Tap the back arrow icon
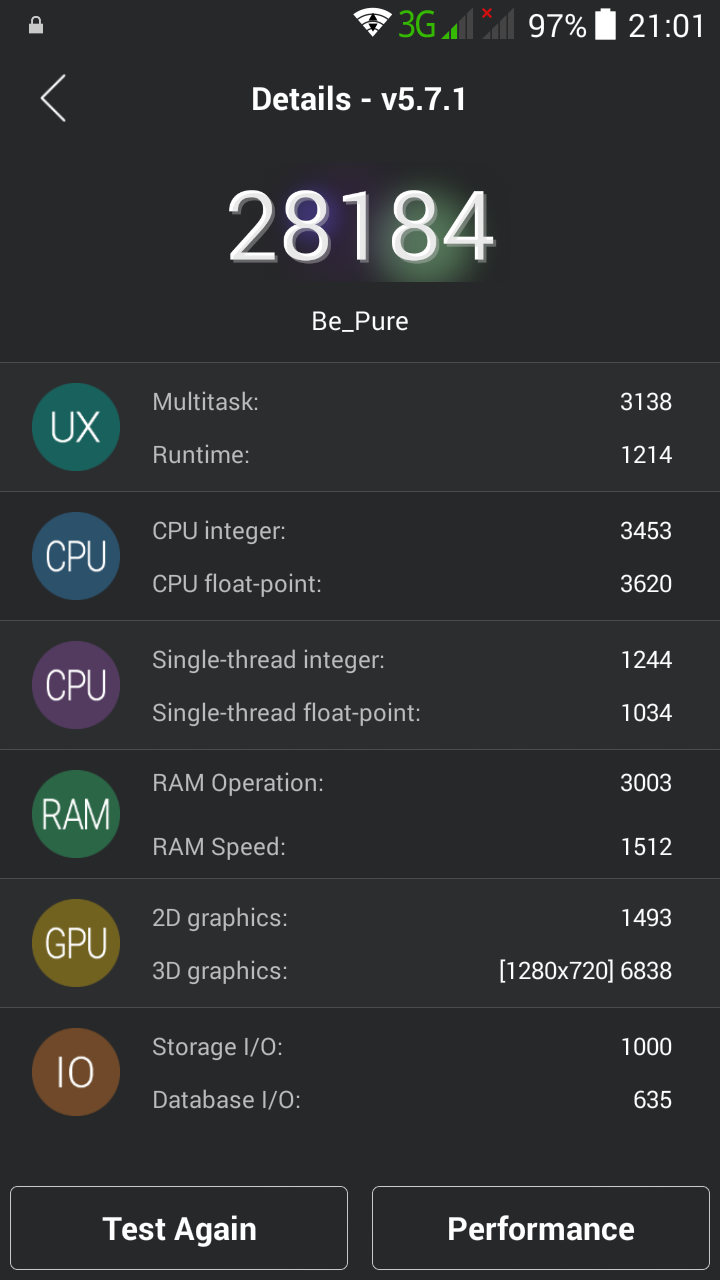720x1280 pixels. 53,99
